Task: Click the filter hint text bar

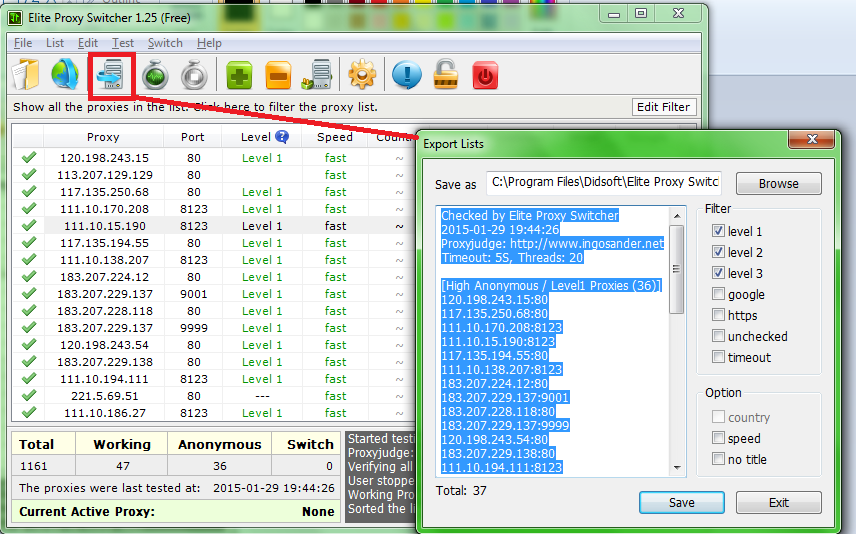Action: pos(195,107)
